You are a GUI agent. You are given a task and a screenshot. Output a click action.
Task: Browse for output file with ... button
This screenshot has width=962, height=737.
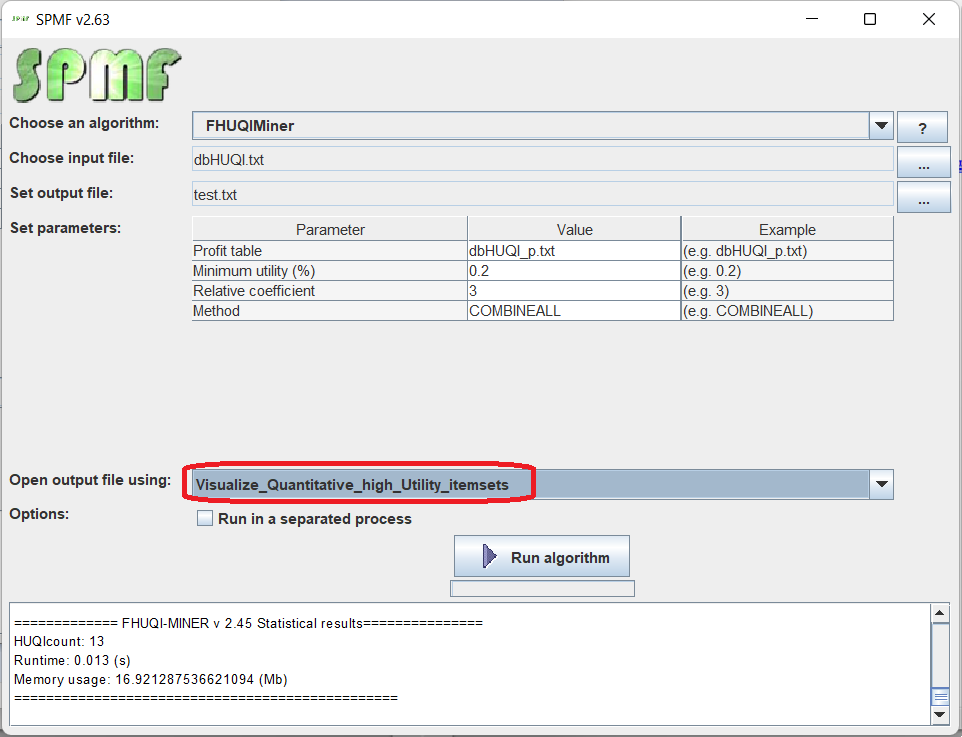click(x=921, y=197)
